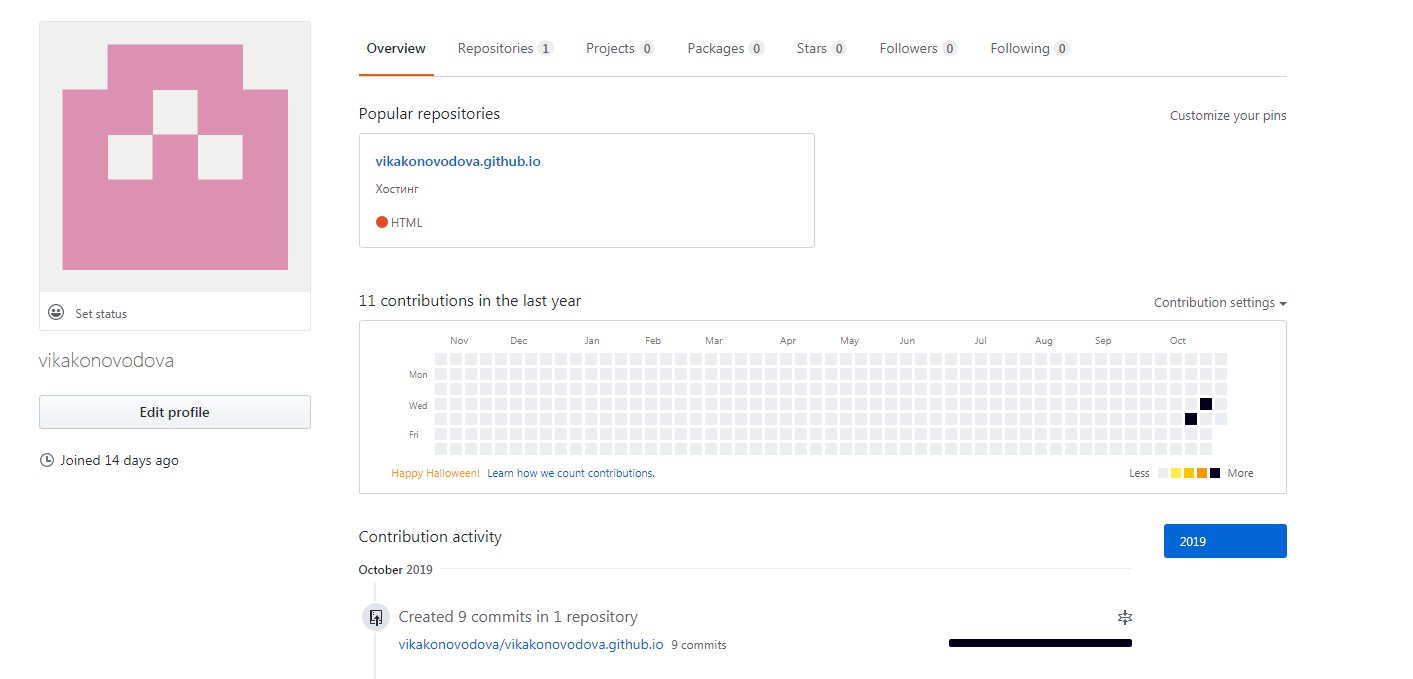Open the Stars tab
Image resolution: width=1413 pixels, height=679 pixels.
point(821,48)
